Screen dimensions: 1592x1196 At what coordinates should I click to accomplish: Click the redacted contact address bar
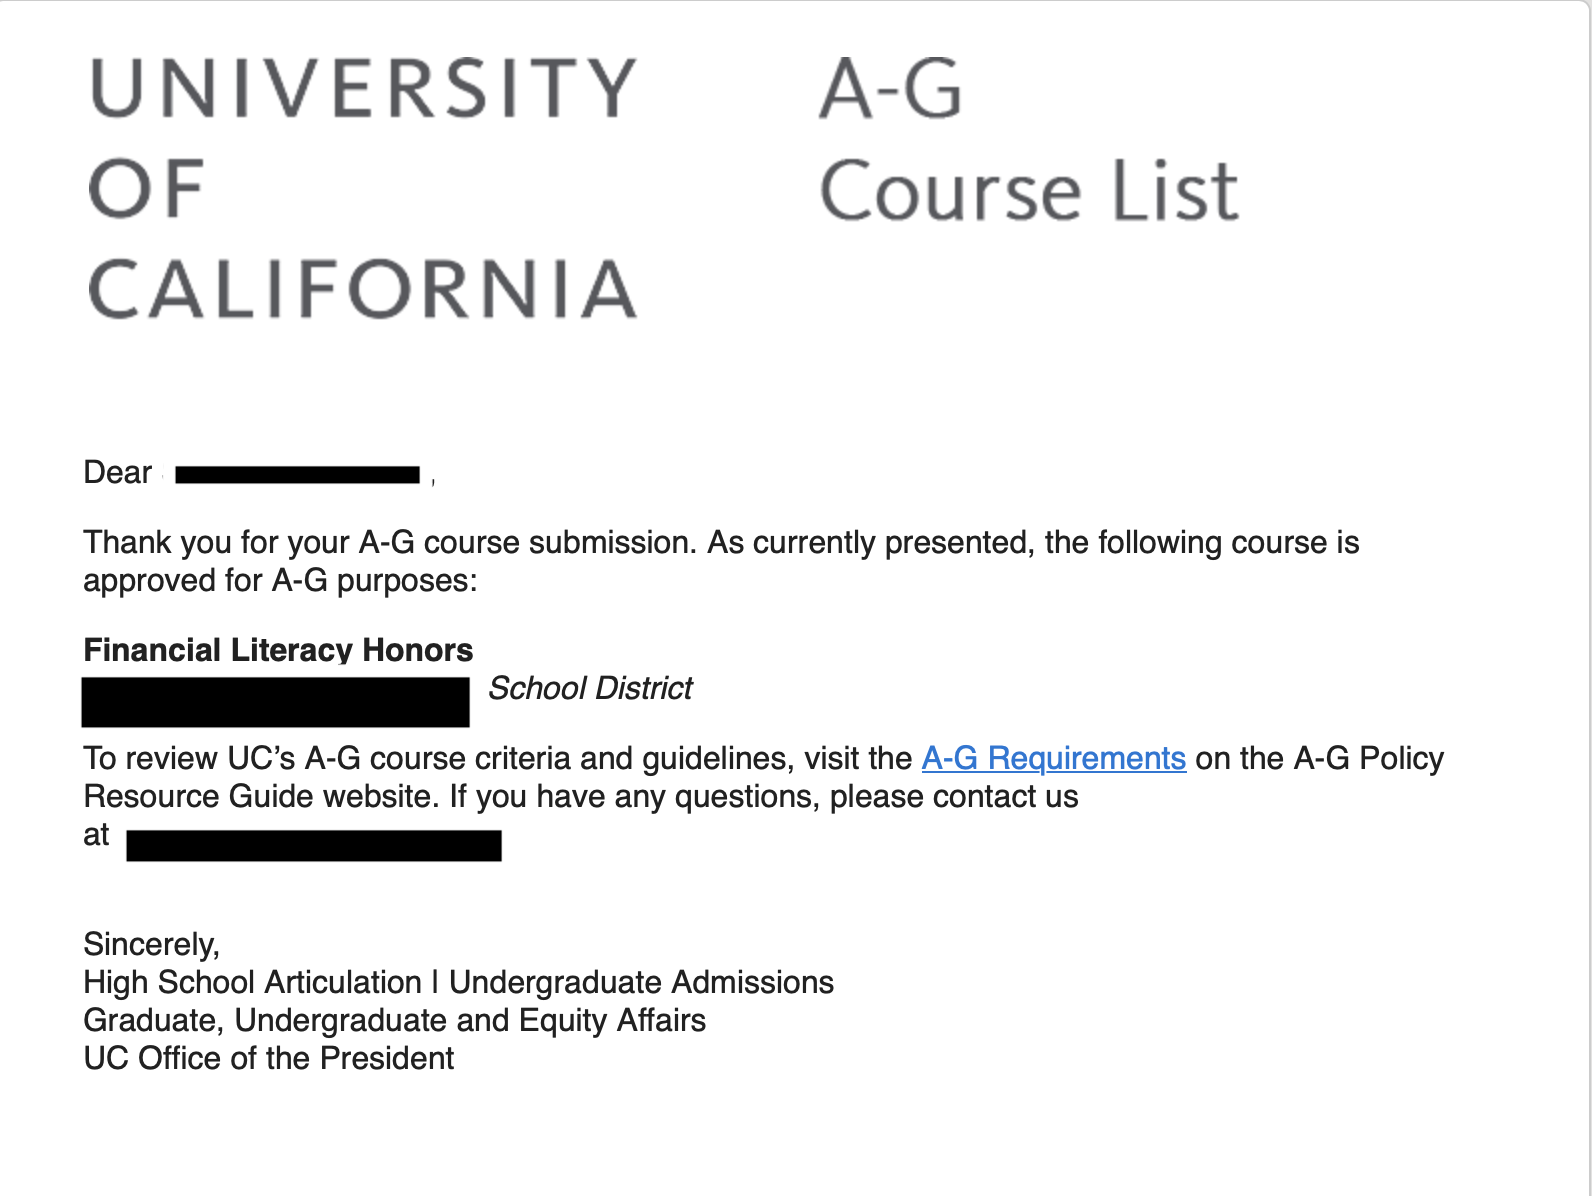313,845
